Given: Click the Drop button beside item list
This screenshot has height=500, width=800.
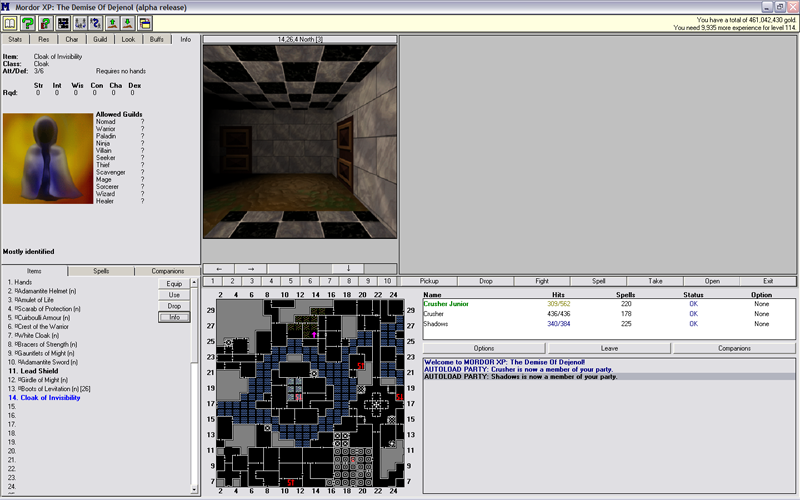Looking at the screenshot, I should (x=174, y=306).
